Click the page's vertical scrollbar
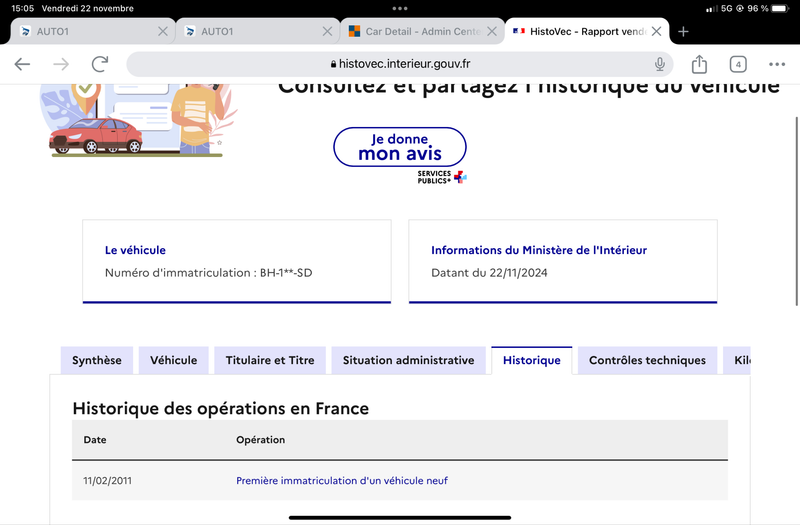This screenshot has height=525, width=800. click(797, 211)
